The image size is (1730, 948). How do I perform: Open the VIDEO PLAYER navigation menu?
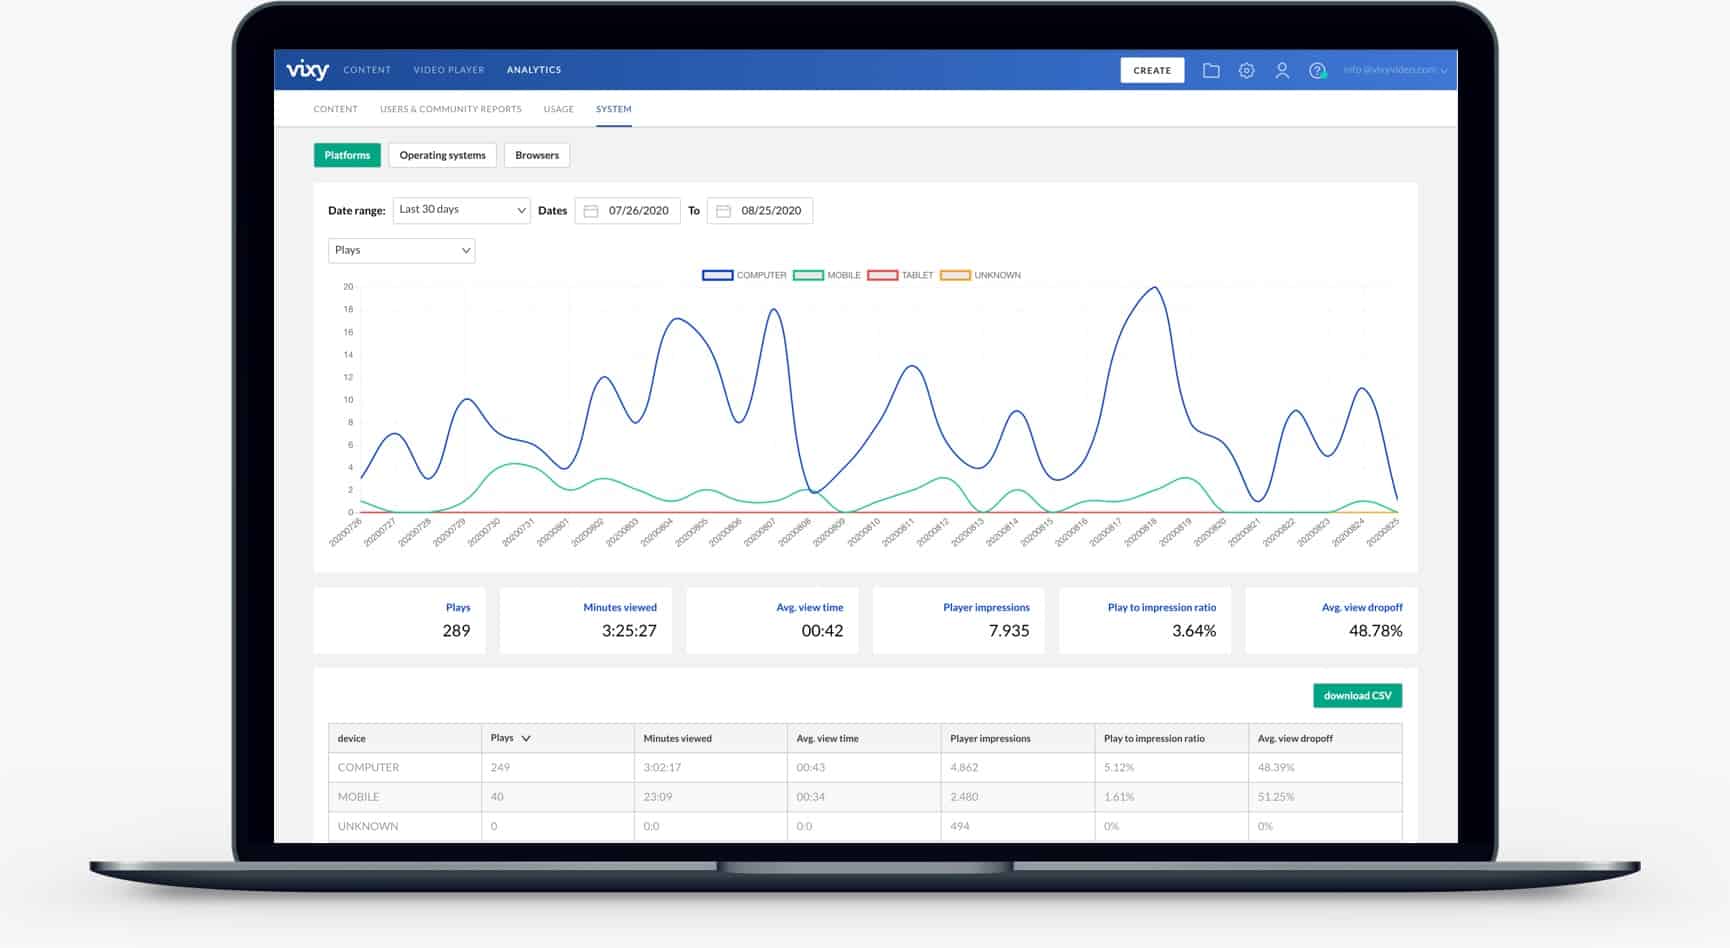click(x=449, y=70)
